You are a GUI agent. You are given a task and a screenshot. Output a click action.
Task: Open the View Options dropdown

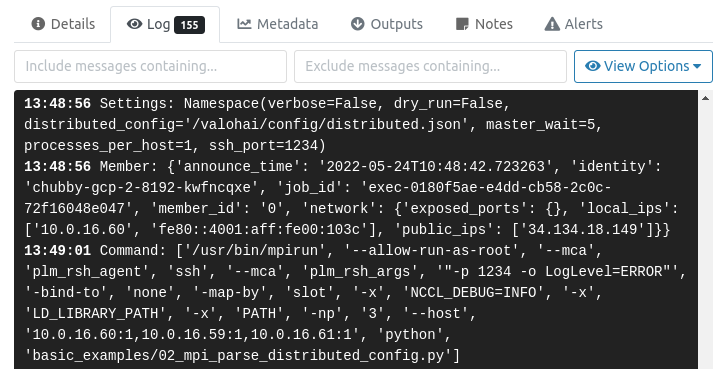(x=643, y=66)
